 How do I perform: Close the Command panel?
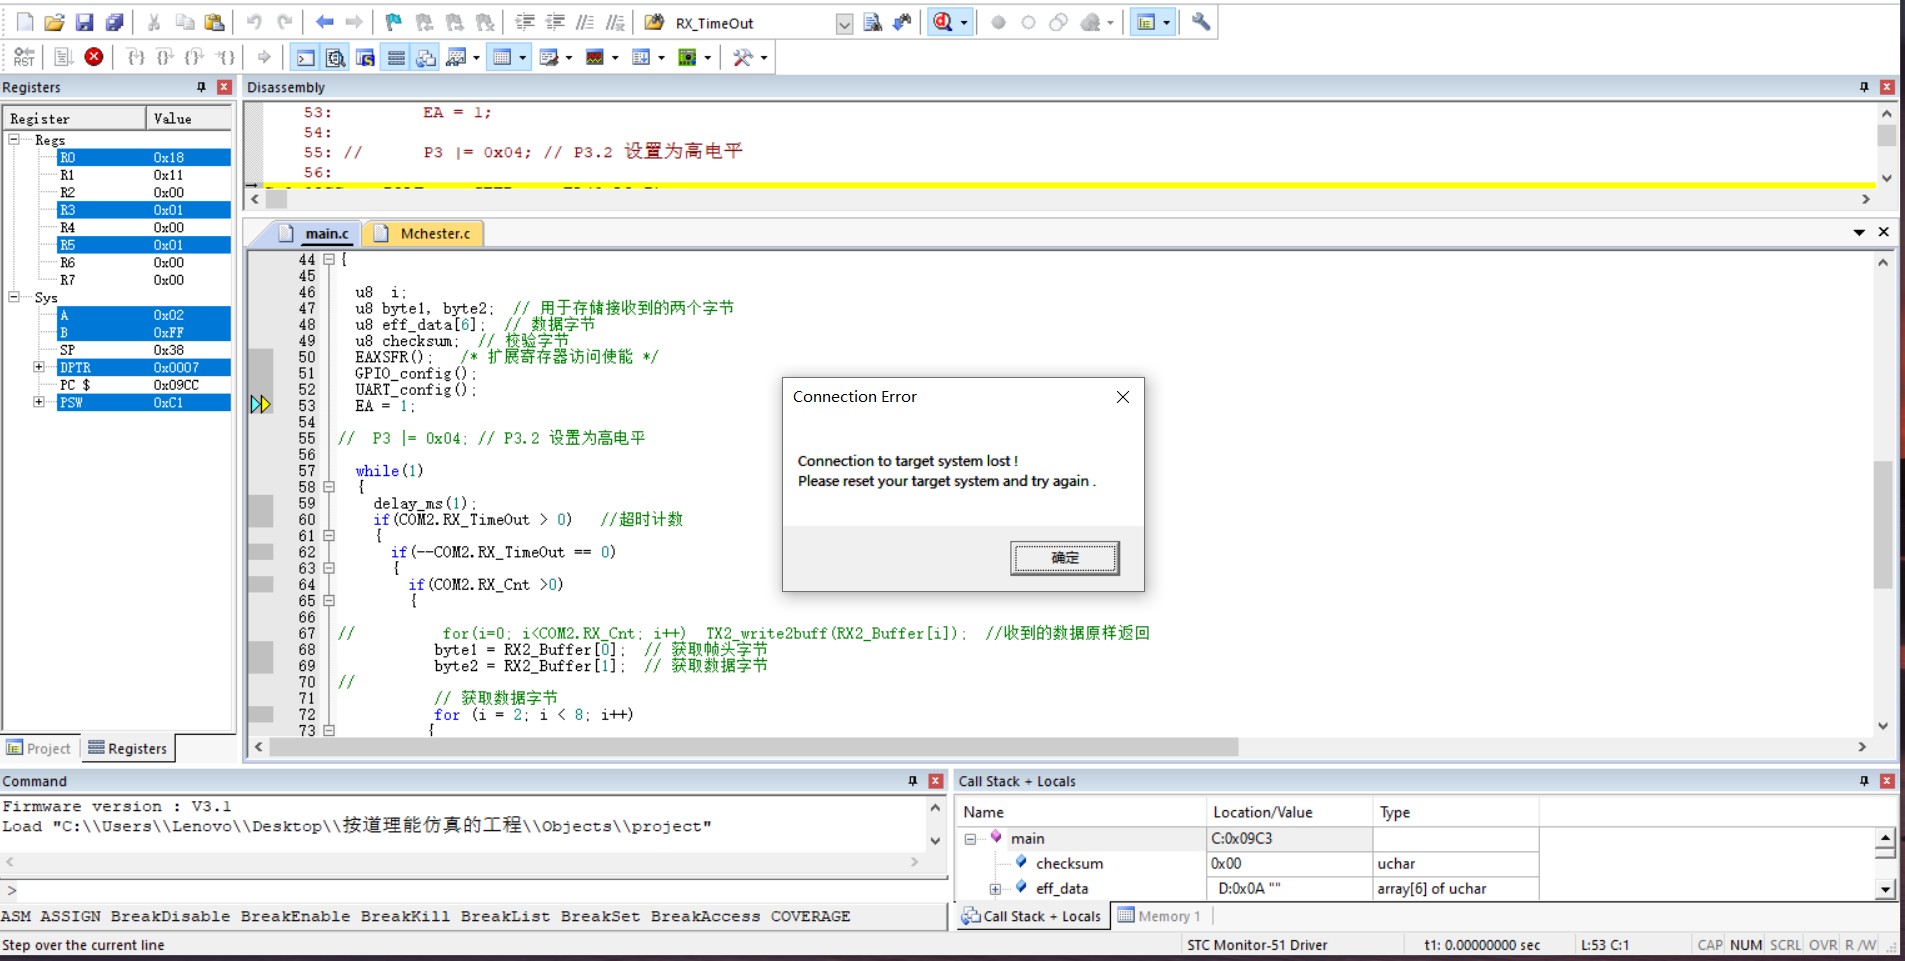pos(936,781)
